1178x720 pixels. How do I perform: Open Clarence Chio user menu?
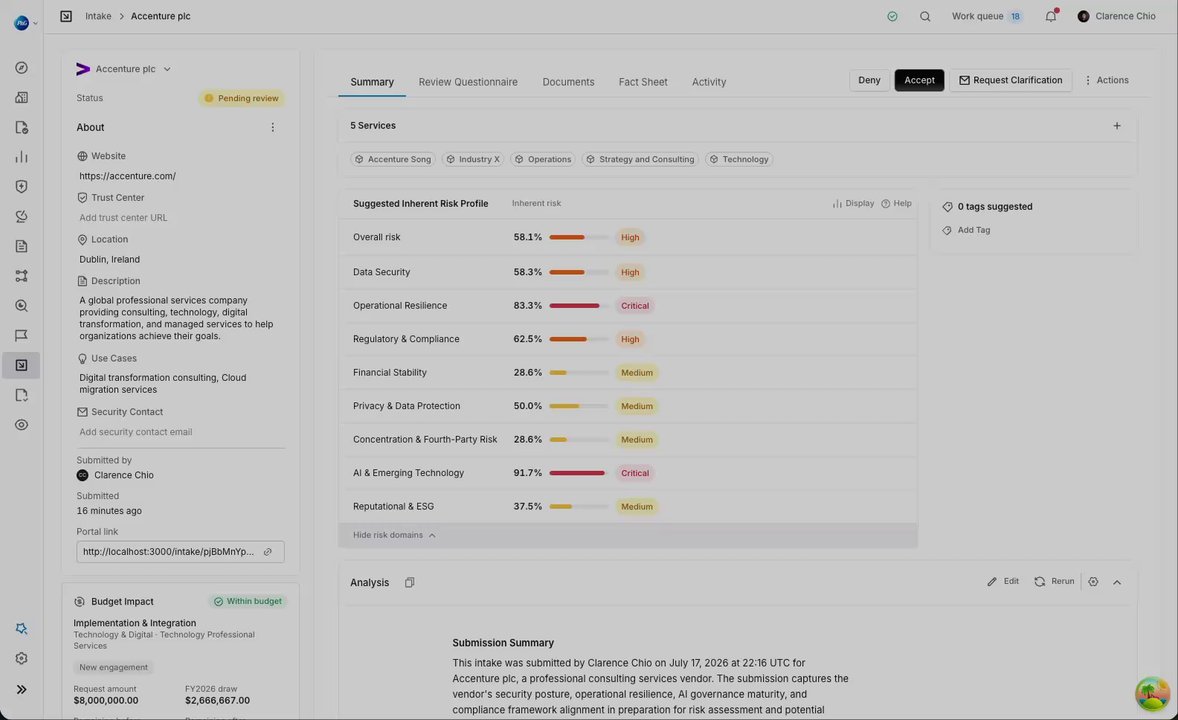[1116, 16]
